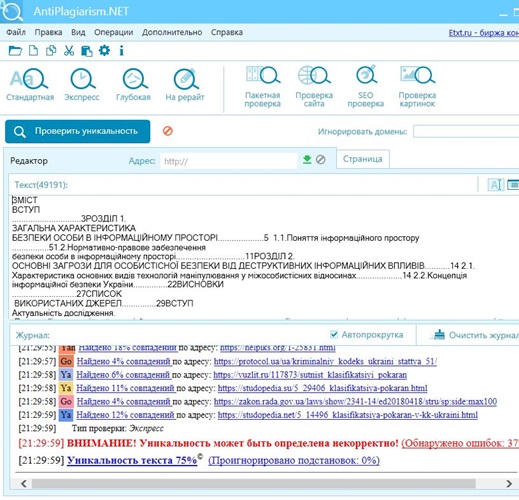The height and width of the screenshot is (500, 519).
Task: Click the ВСТУП line in editor
Action: coord(26,210)
